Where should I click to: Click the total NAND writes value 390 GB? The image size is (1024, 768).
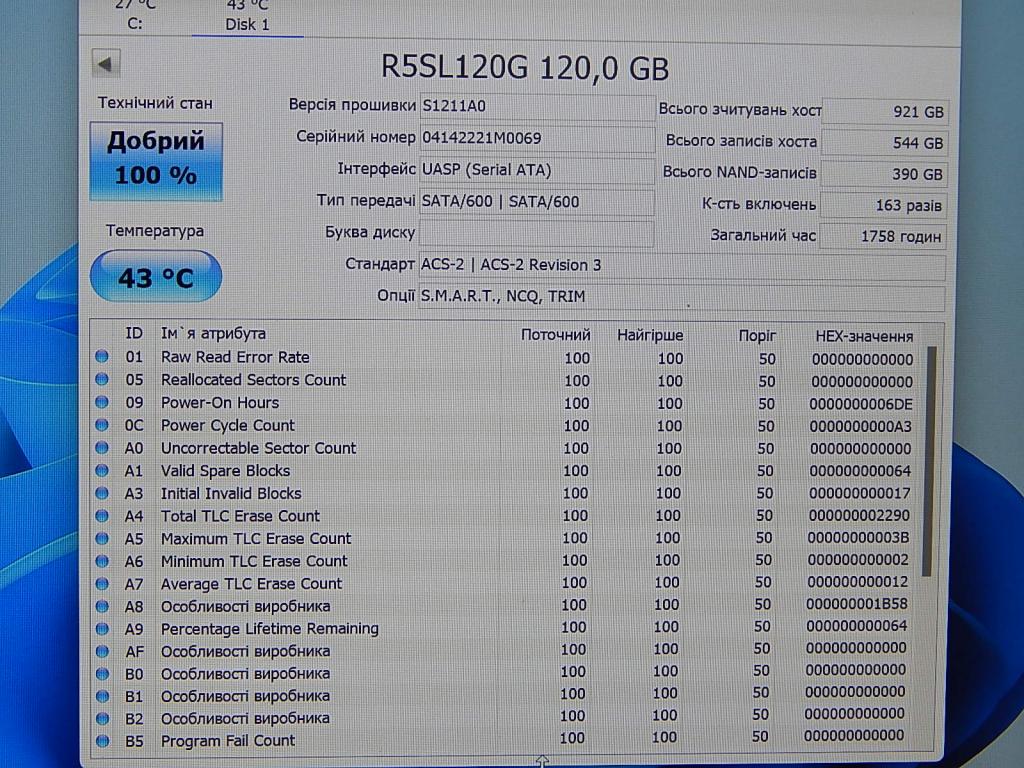click(x=884, y=174)
